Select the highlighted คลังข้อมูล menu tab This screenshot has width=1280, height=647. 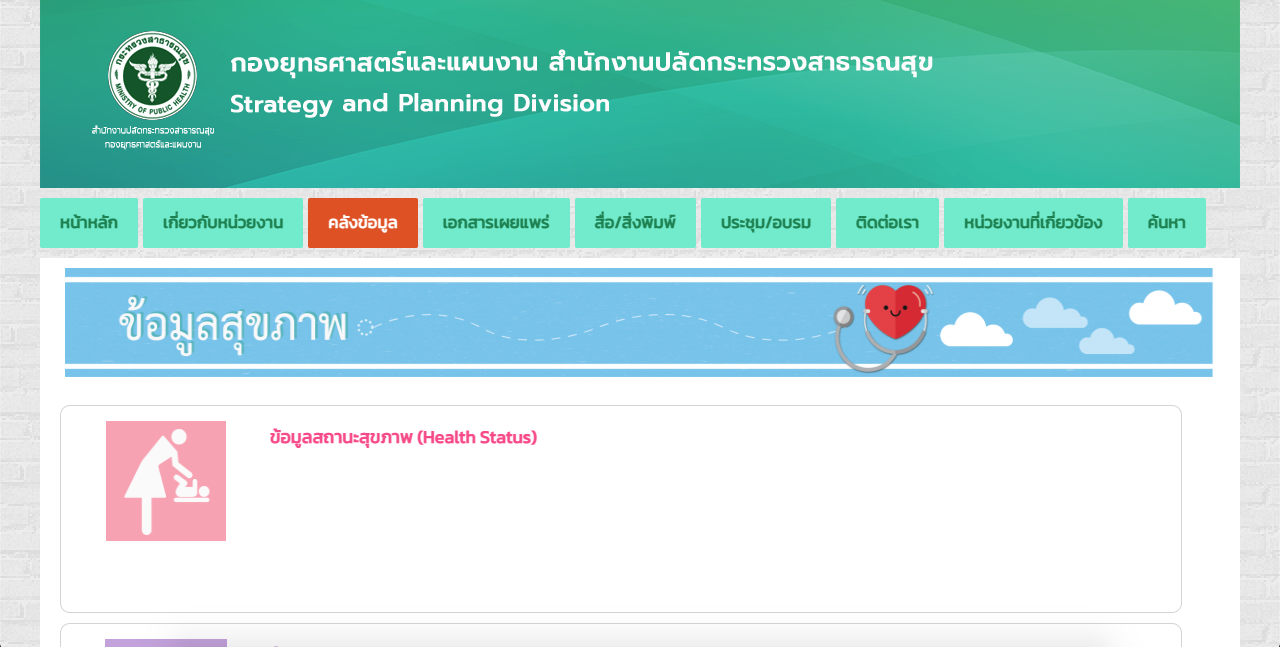(362, 223)
